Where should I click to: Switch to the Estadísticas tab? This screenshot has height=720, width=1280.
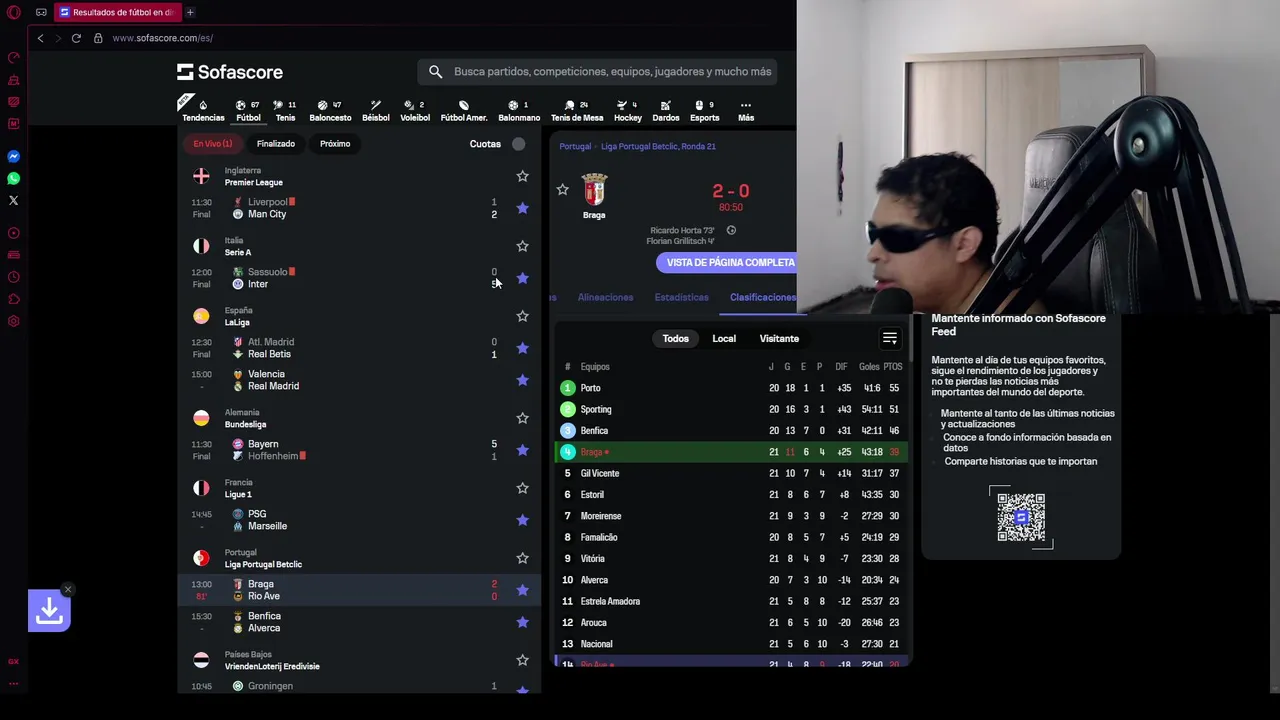(x=681, y=297)
